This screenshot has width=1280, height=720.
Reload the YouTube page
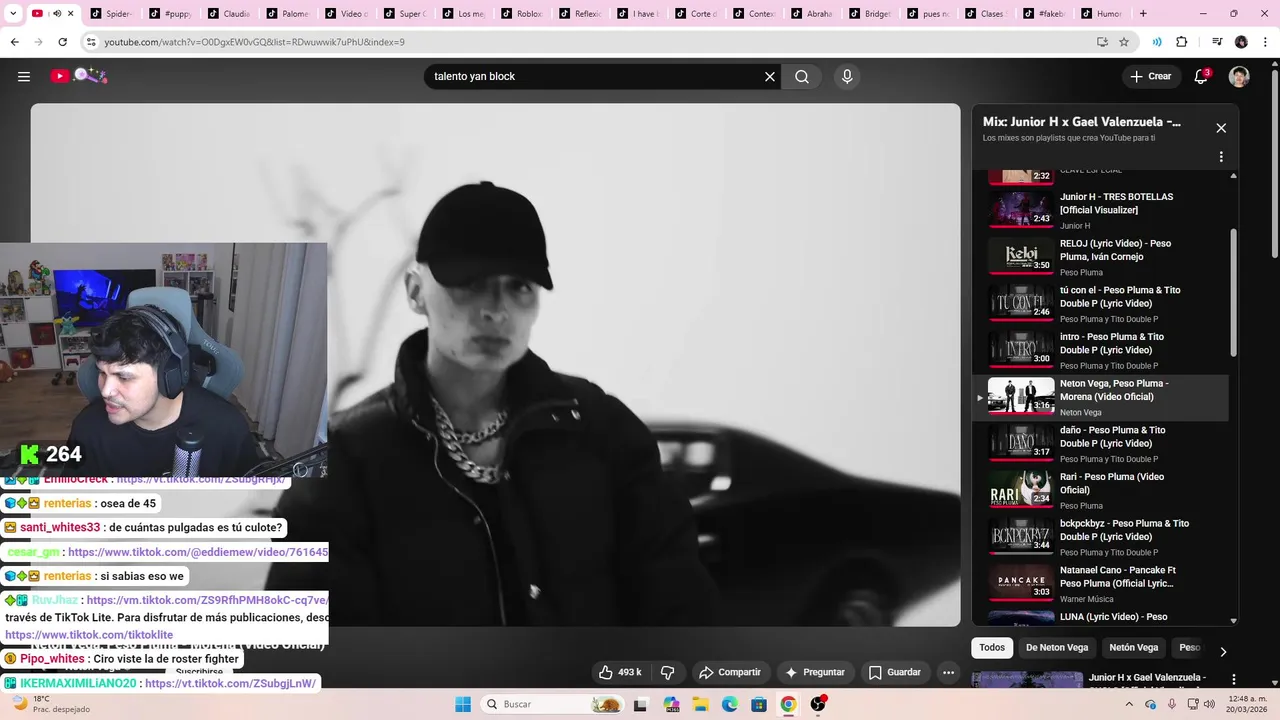point(62,42)
